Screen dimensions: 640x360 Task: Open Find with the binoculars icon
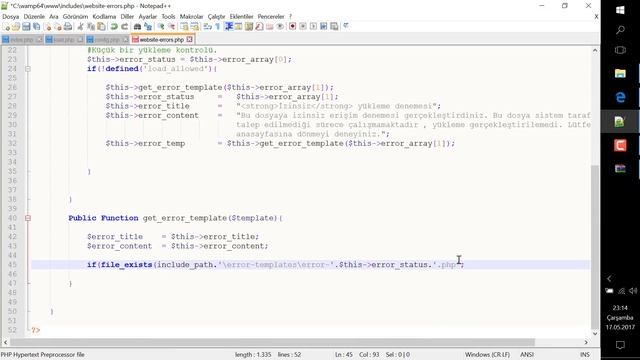click(138, 27)
